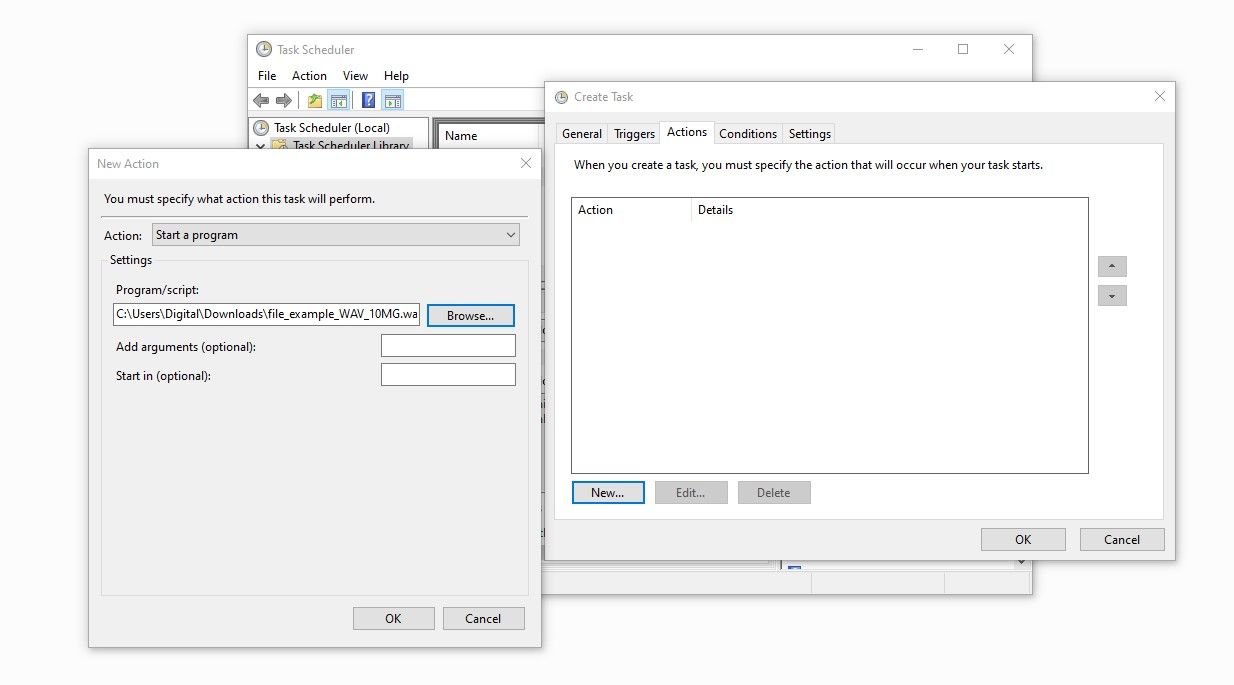Open the Action dropdown showing Start a program
Viewport: 1234px width, 685px height.
tap(336, 235)
